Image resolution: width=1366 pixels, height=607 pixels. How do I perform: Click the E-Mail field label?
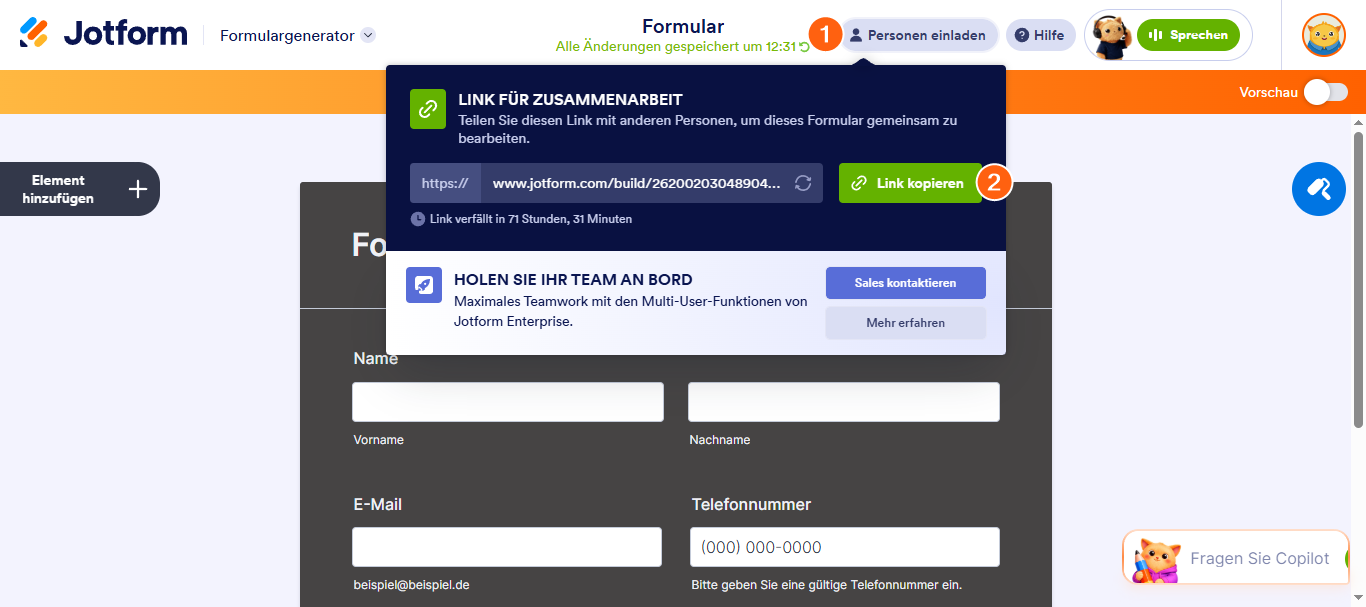click(x=378, y=504)
